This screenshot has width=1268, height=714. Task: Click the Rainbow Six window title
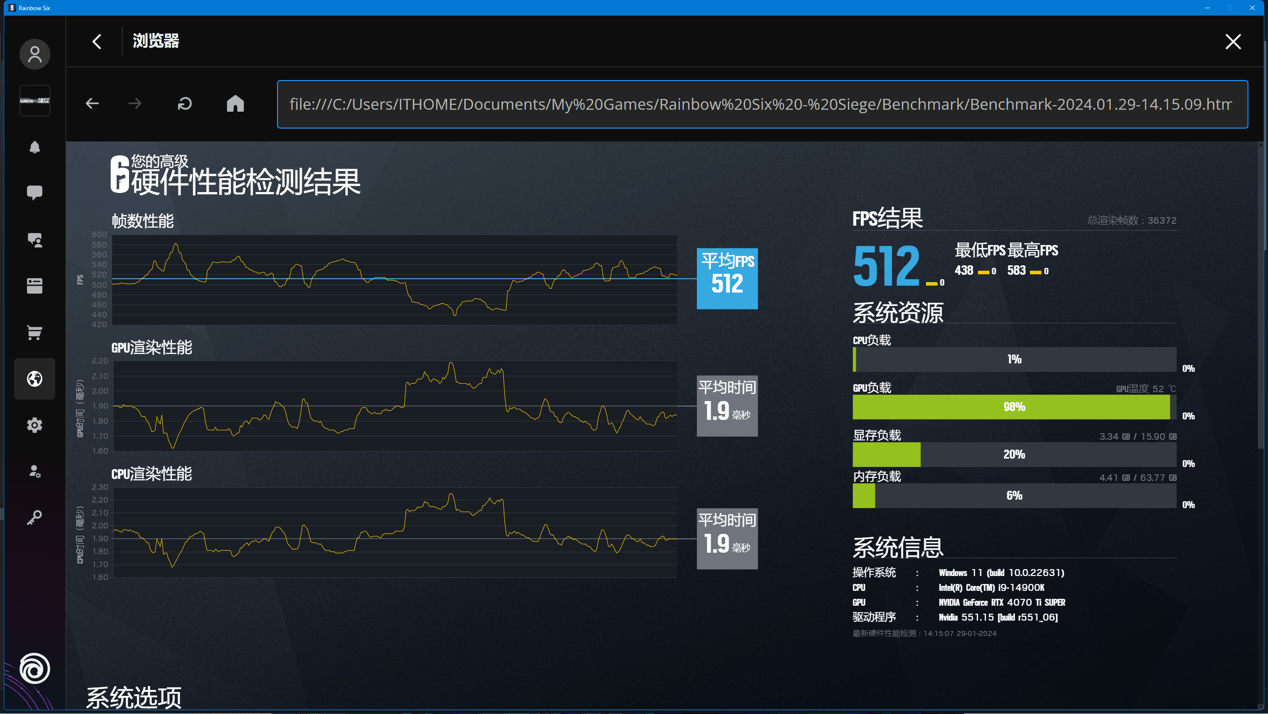click(34, 8)
